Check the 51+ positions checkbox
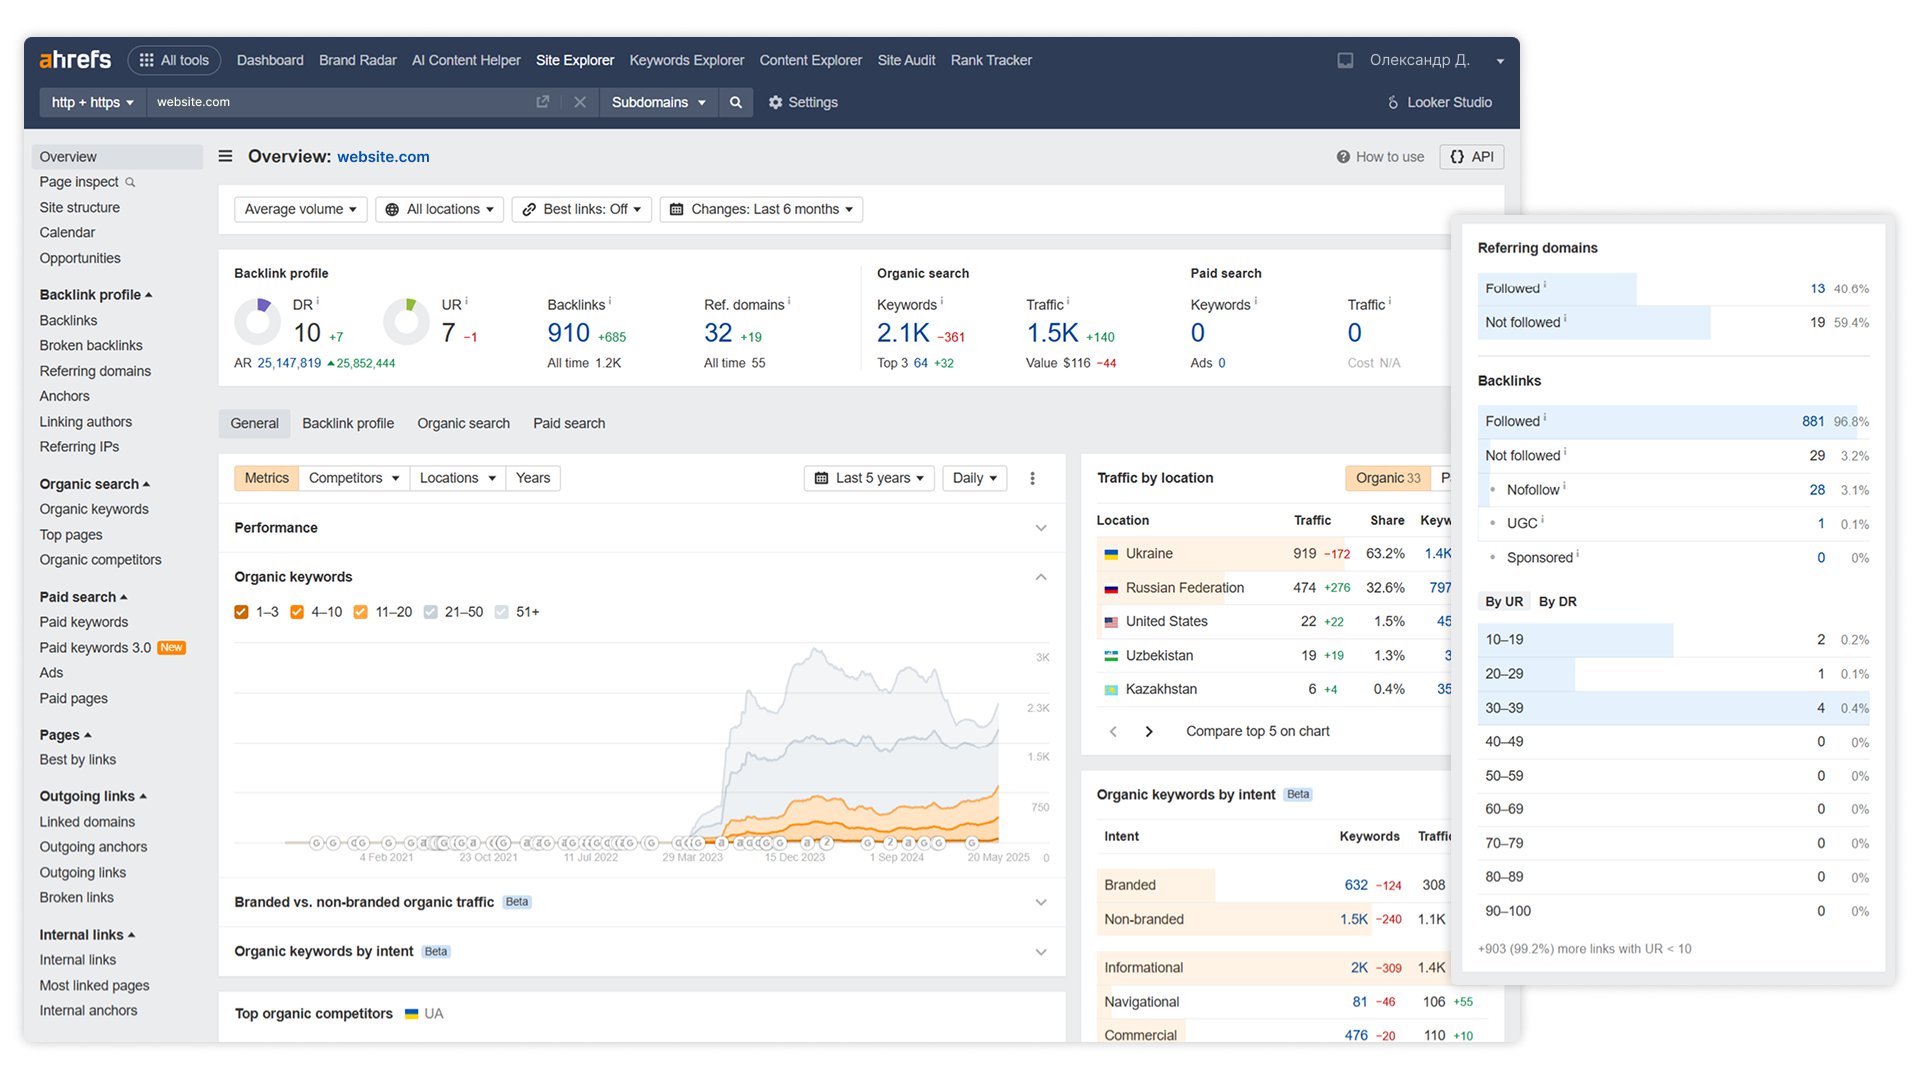 point(501,611)
